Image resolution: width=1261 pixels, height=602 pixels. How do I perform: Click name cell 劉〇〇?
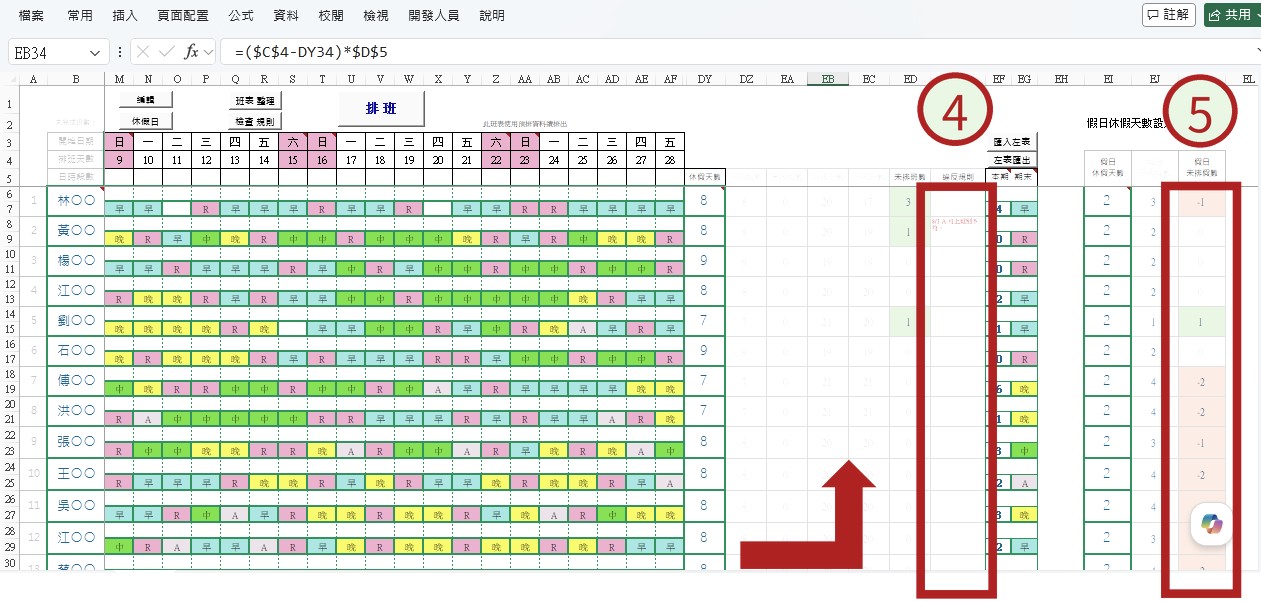(x=76, y=321)
